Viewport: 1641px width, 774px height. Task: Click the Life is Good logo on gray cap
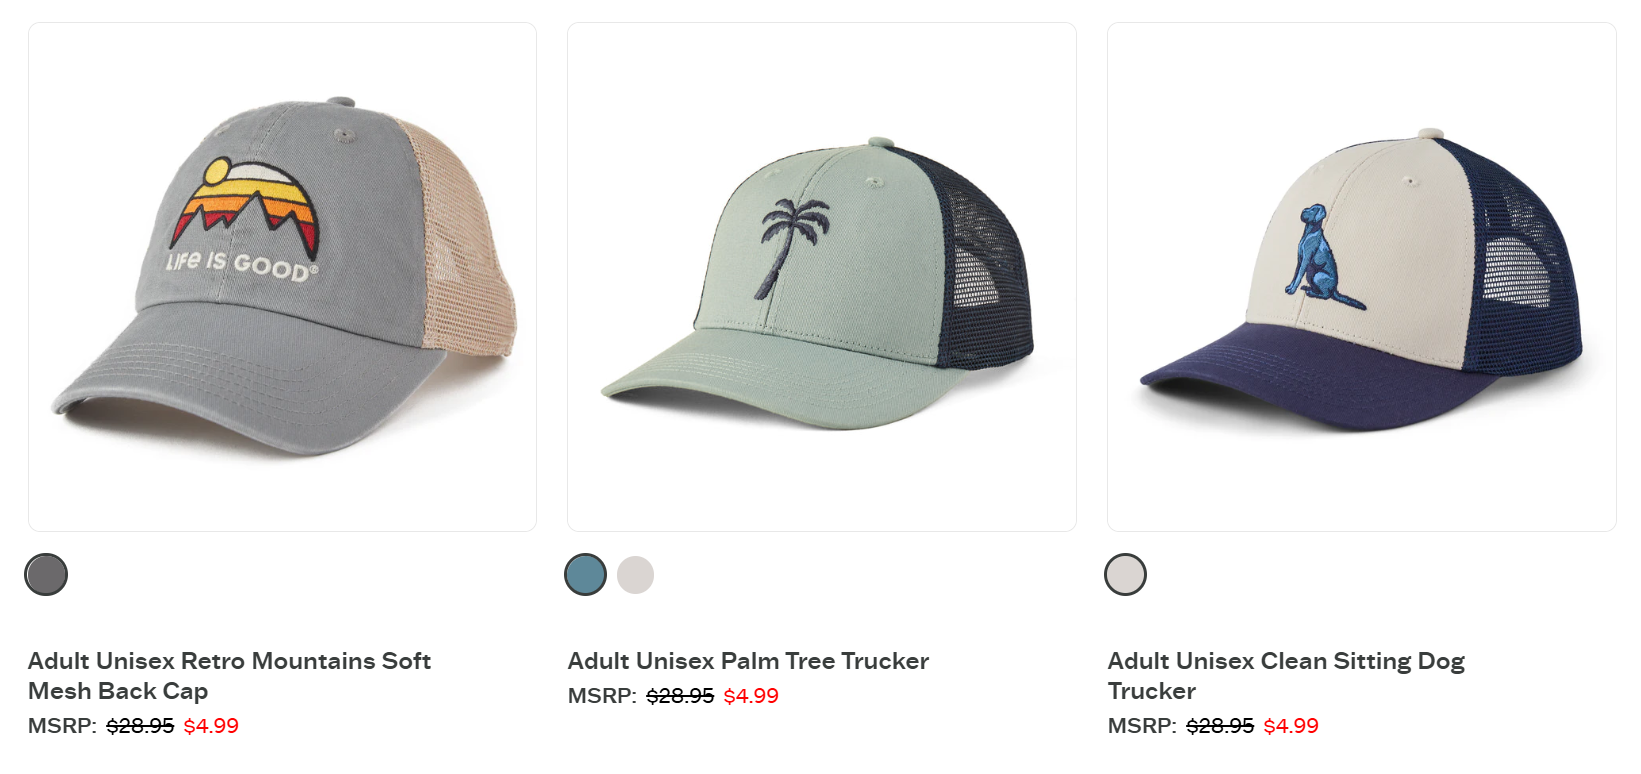(x=243, y=220)
